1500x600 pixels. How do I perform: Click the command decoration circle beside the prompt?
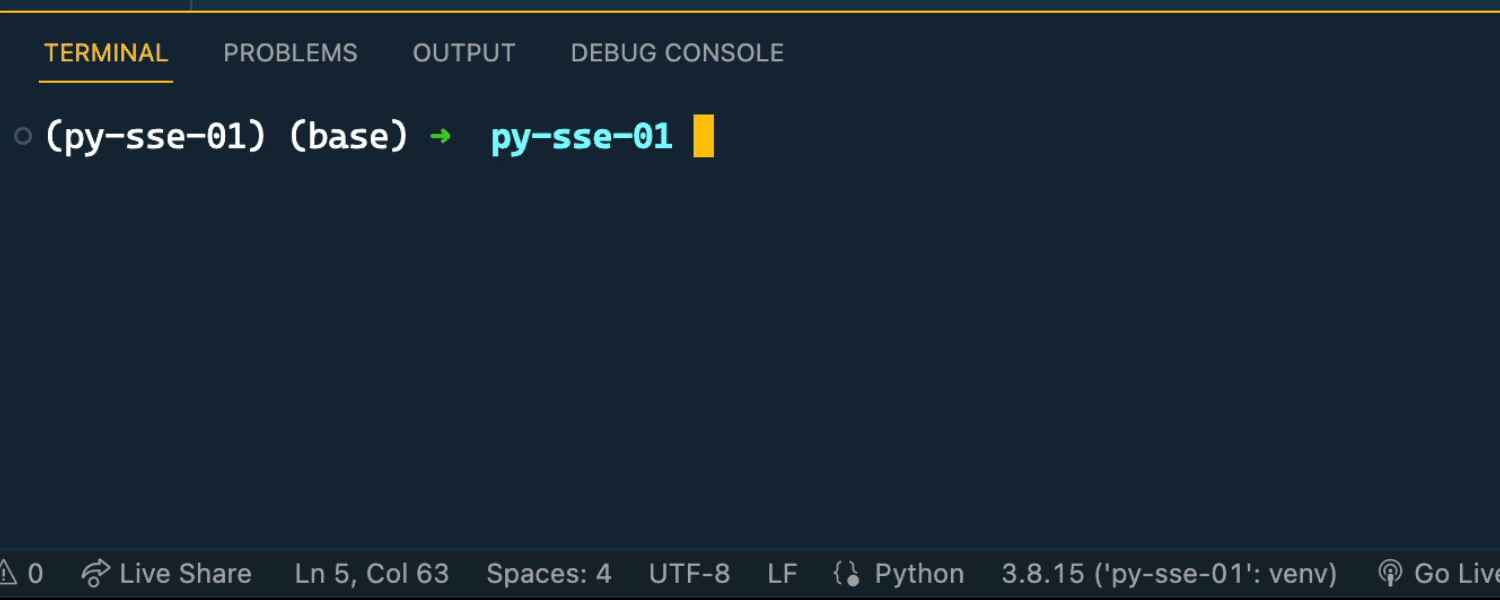tap(23, 136)
